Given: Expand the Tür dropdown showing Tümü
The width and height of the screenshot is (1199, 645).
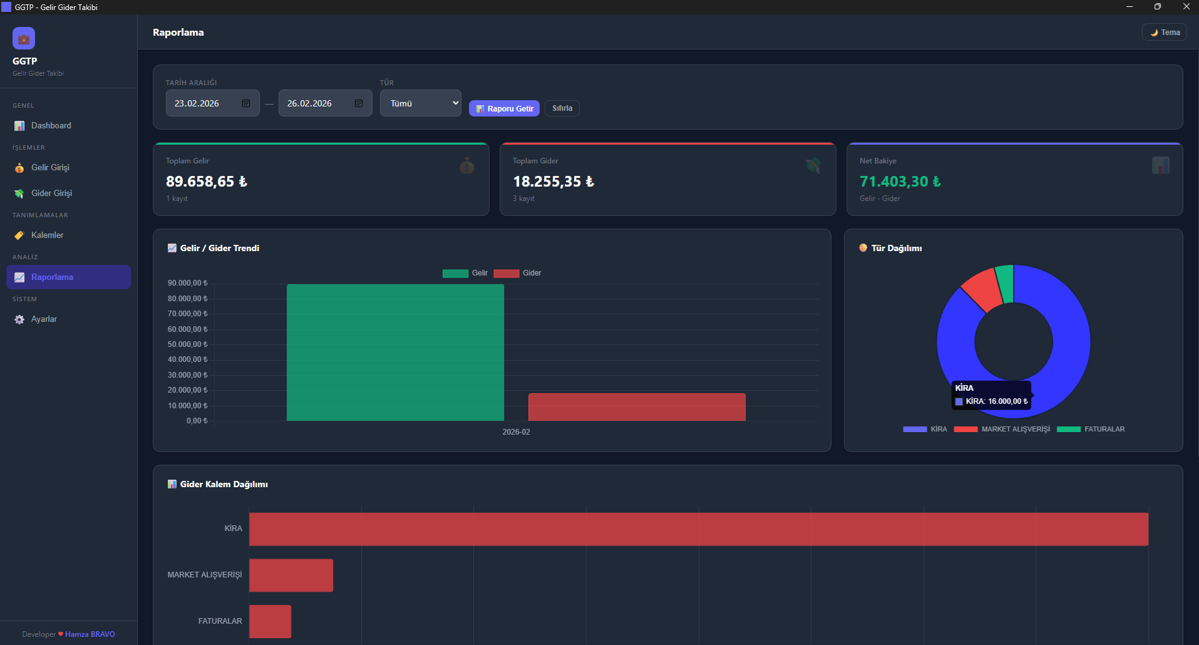Looking at the screenshot, I should 420,103.
